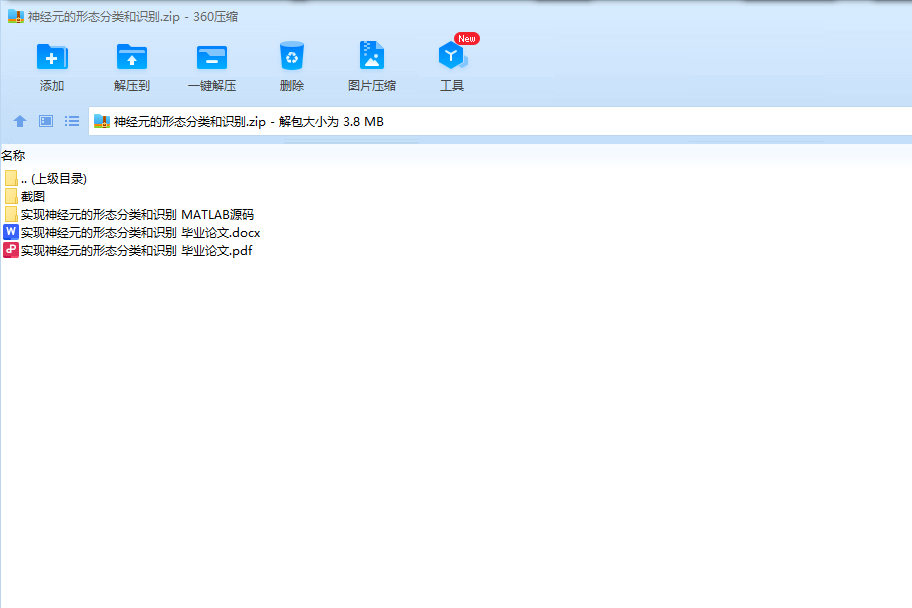Click the archive path address field
Viewport: 912px width, 608px height.
[x=500, y=121]
